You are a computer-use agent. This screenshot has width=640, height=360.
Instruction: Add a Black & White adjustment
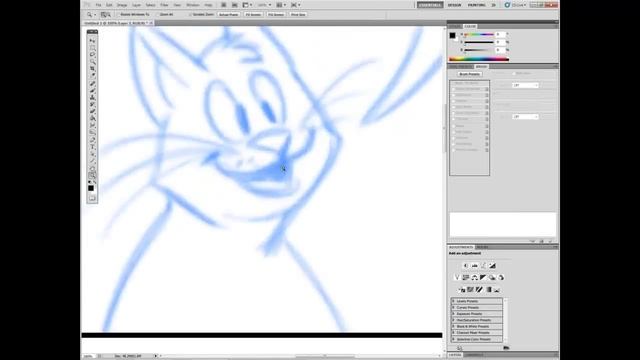tap(483, 278)
